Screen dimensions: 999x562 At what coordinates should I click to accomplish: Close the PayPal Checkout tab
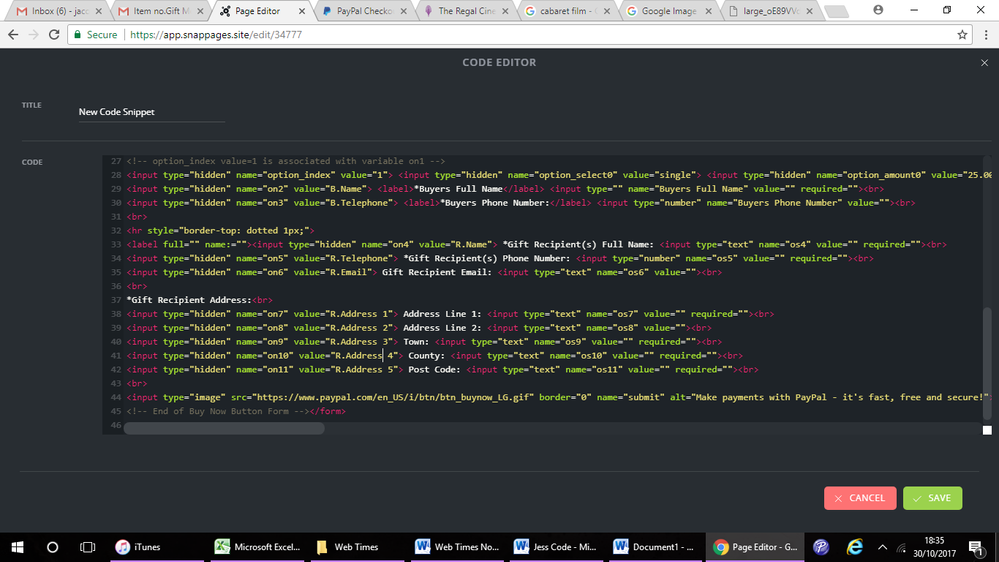point(403,11)
